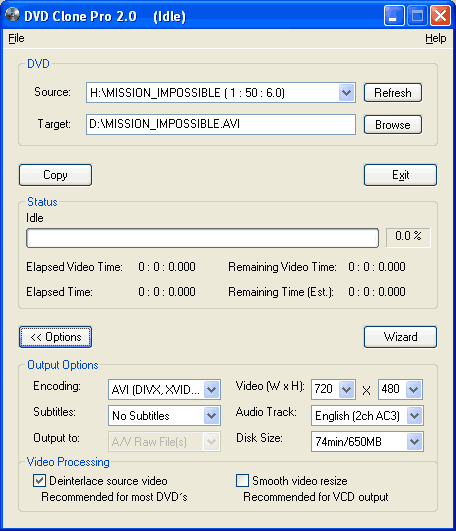
Task: Click the Remaining Video Time value
Action: coord(377,267)
